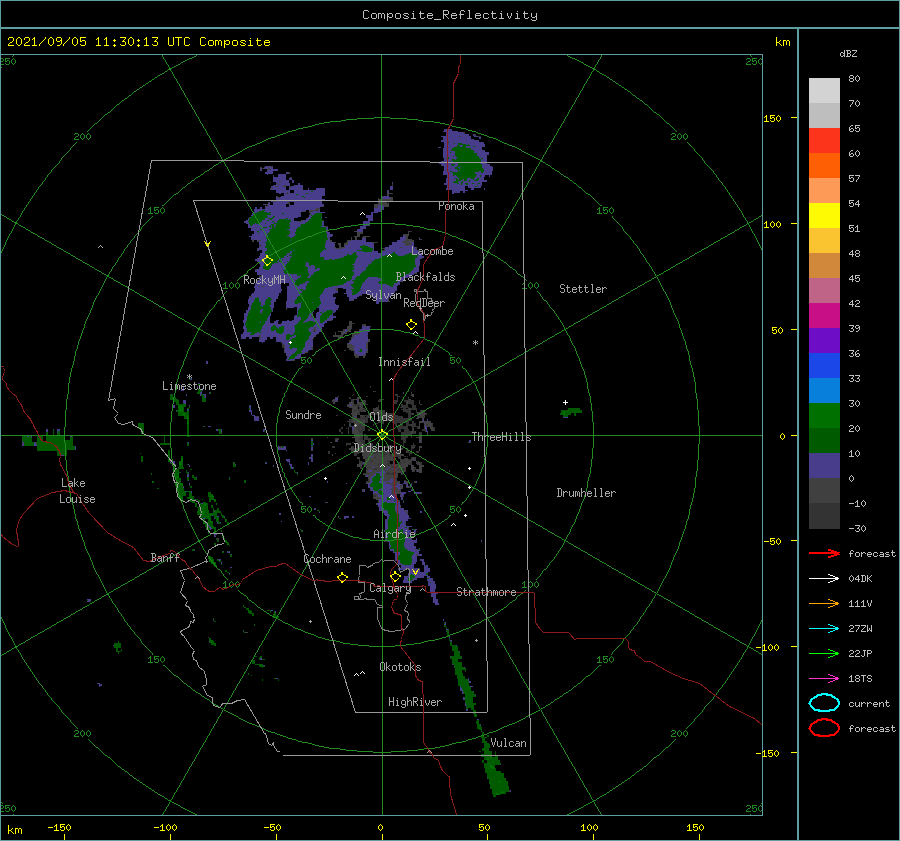Click the Lacombe label
Viewport: 900px width, 841px height.
tap(432, 251)
